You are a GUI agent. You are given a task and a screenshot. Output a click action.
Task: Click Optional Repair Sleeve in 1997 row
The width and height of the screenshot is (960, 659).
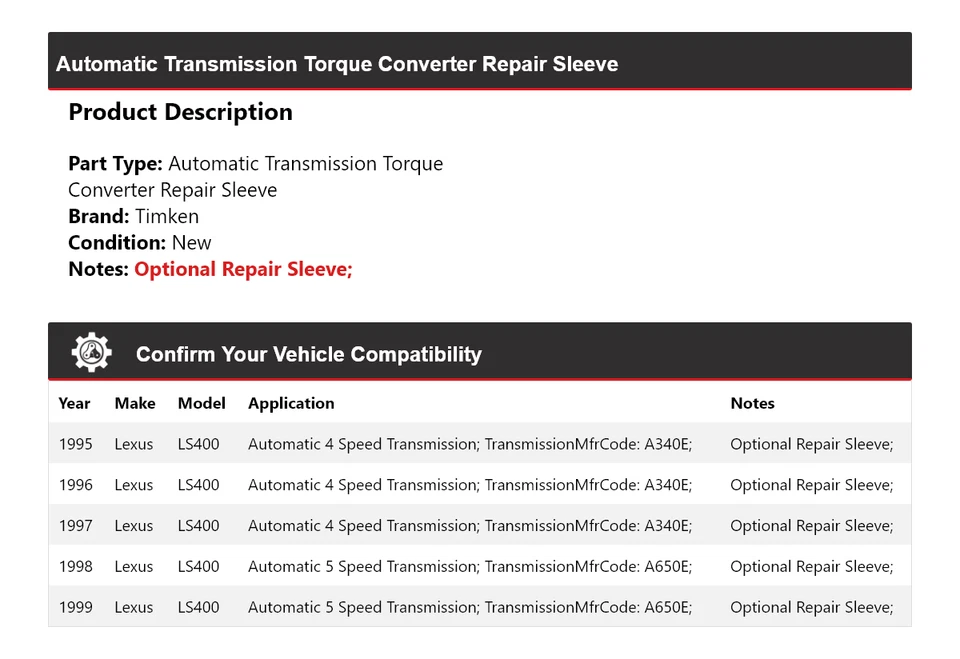(812, 525)
